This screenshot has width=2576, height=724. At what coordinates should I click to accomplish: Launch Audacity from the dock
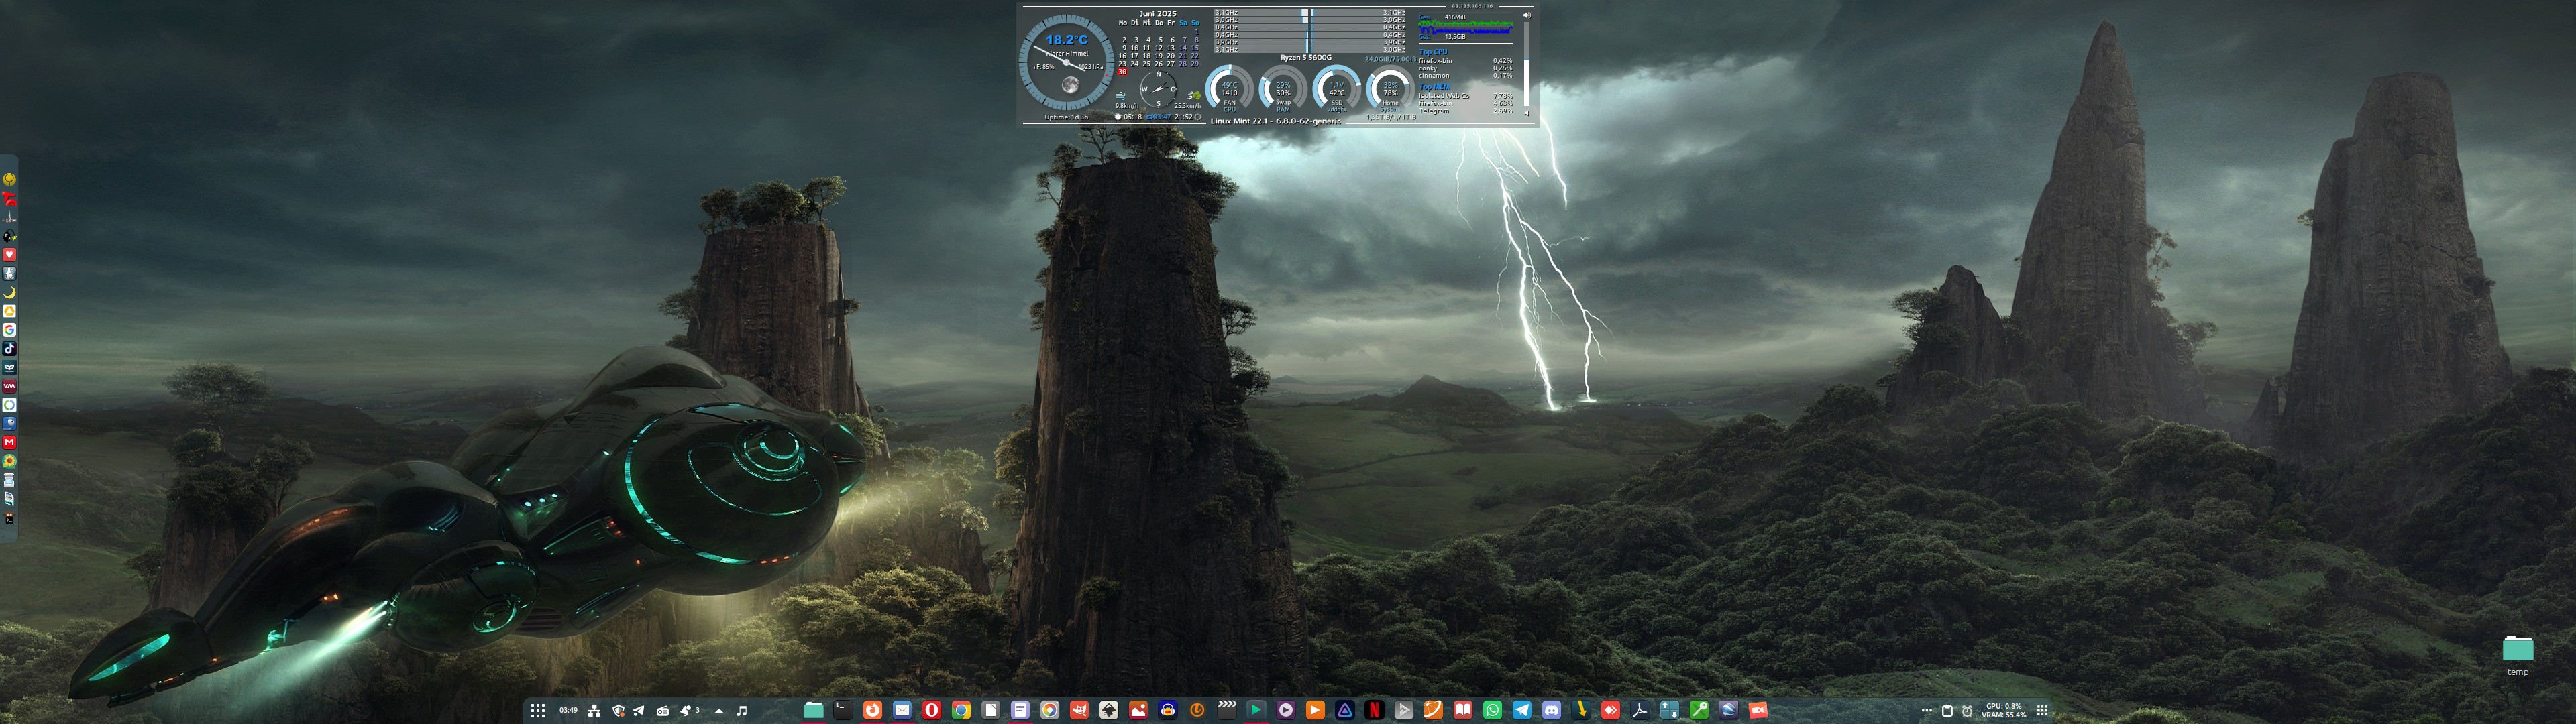tap(1168, 710)
